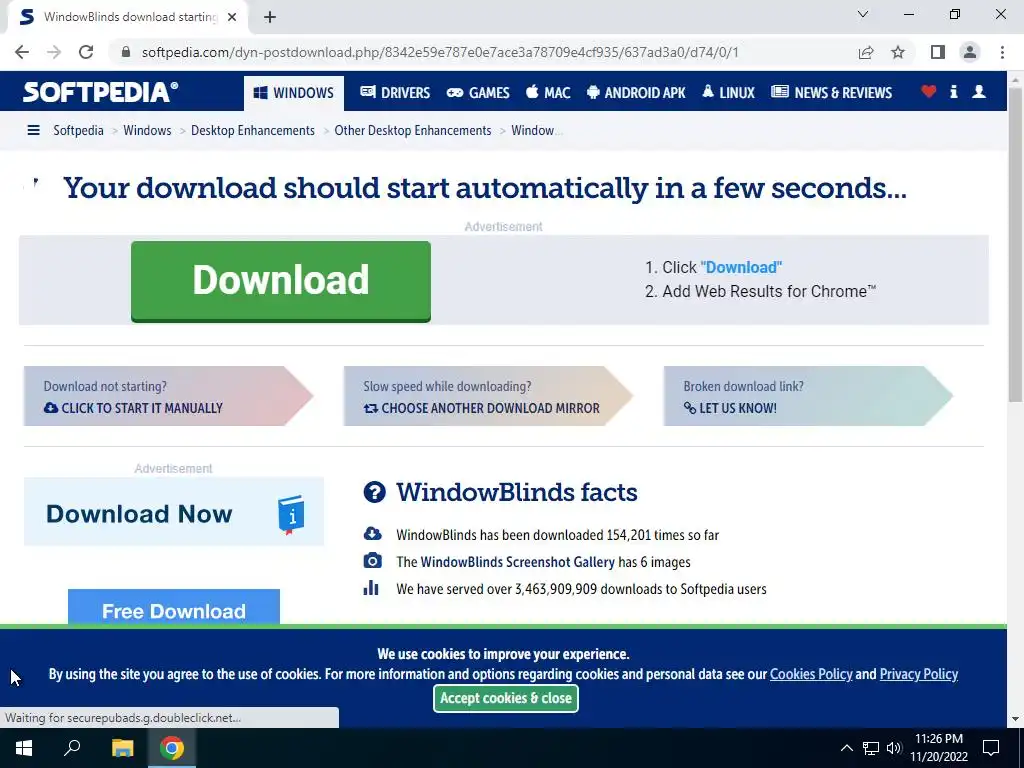Go to the Games section
The image size is (1024, 768).
click(x=478, y=93)
